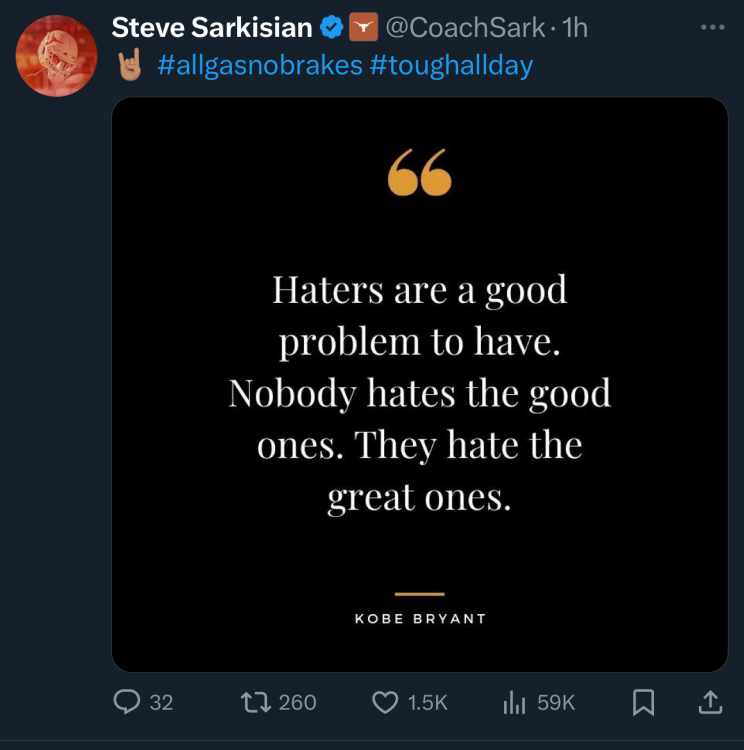Click the 1.5K likes count
The height and width of the screenshot is (750, 744).
pos(428,703)
